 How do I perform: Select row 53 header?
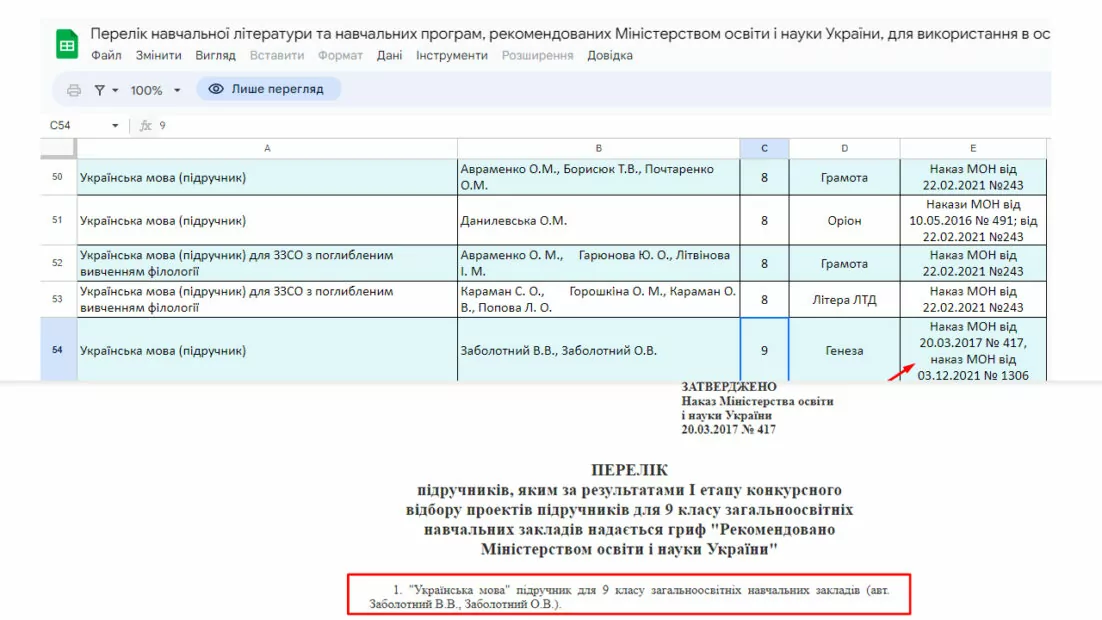click(58, 299)
